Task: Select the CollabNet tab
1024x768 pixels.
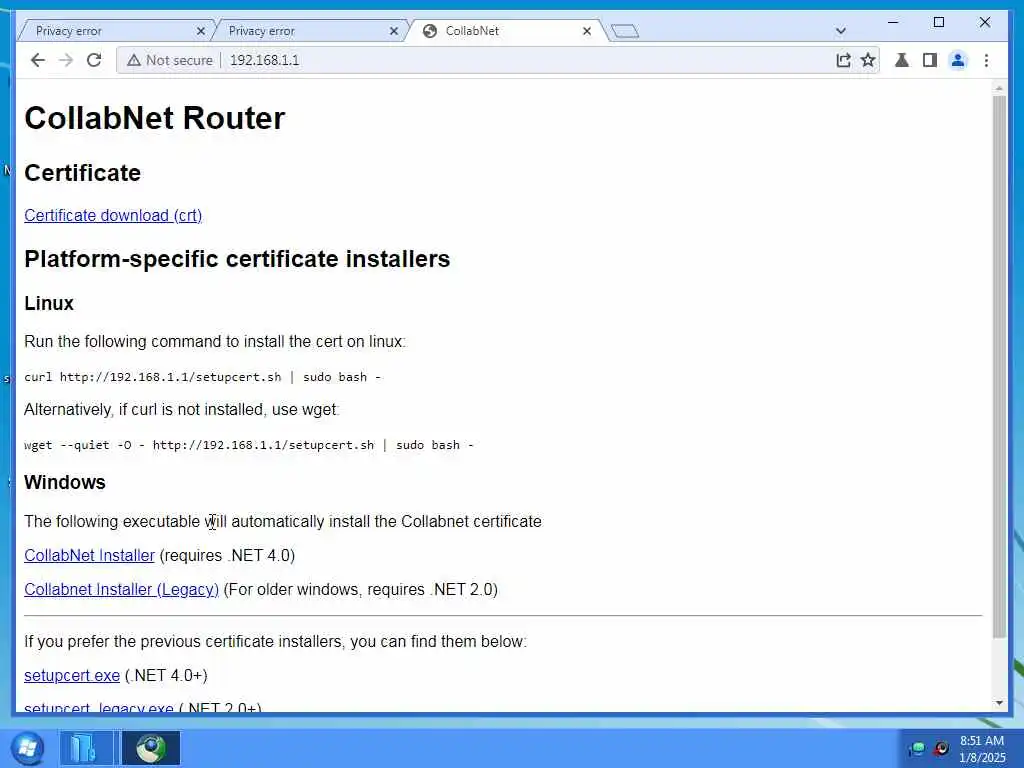Action: click(x=506, y=31)
